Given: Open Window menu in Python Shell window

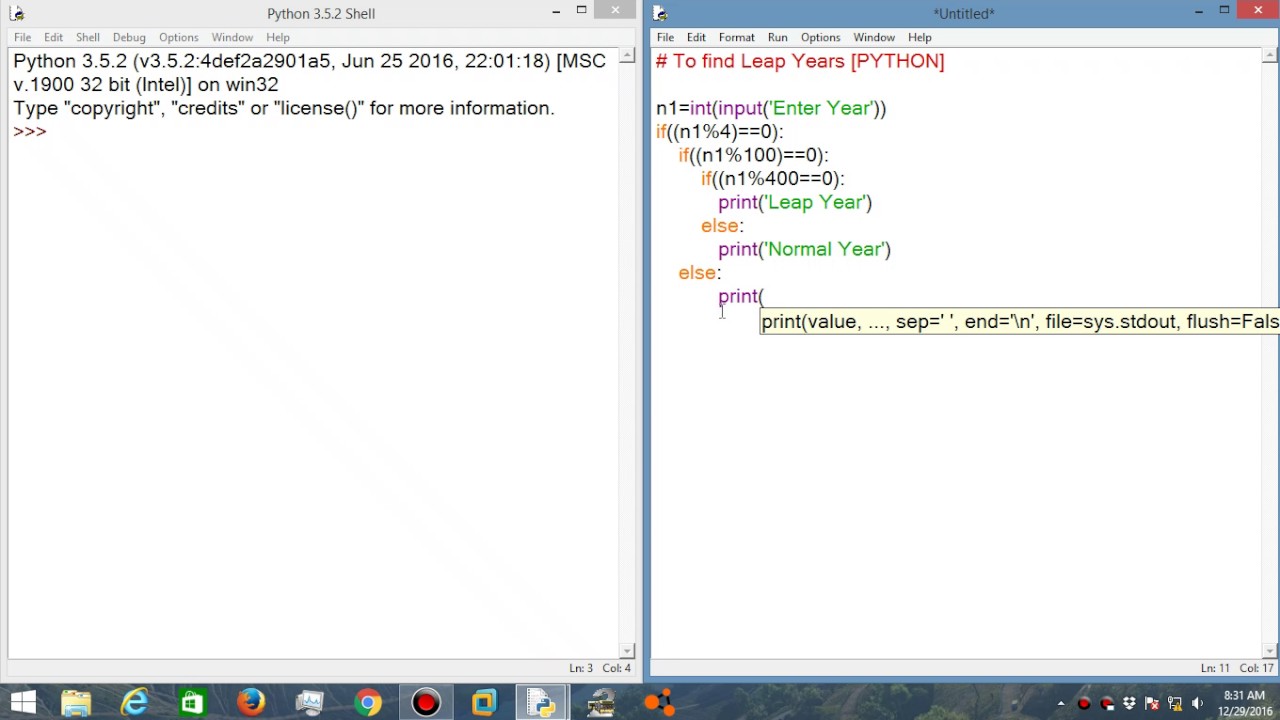Looking at the screenshot, I should tap(232, 37).
